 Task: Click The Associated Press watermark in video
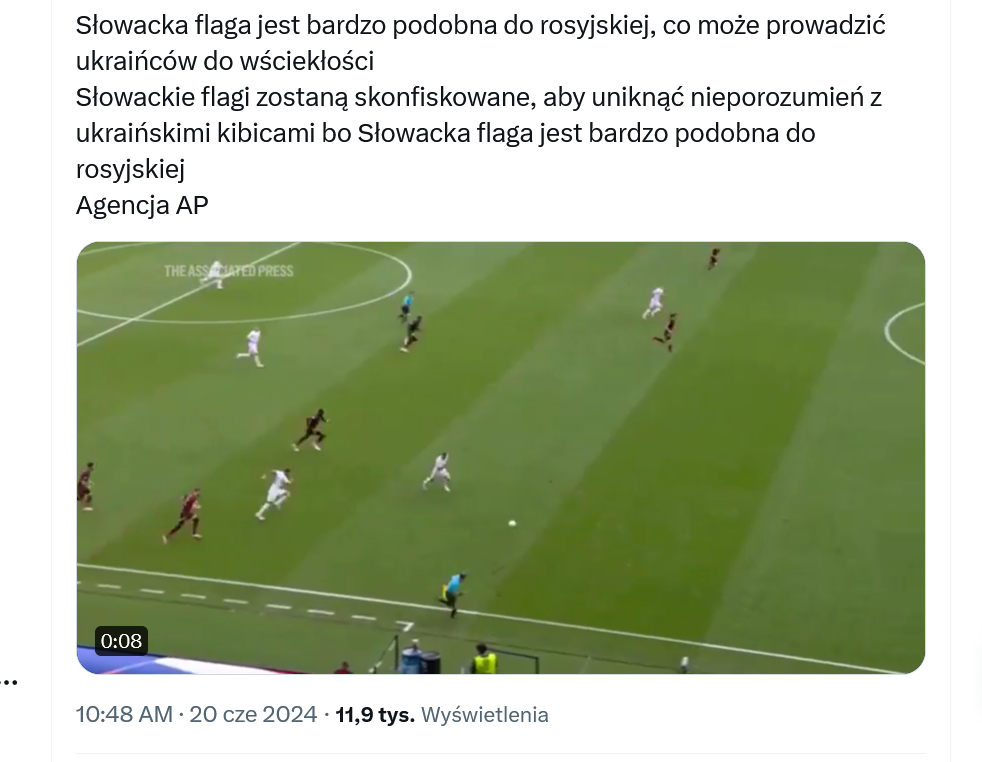[x=229, y=271]
